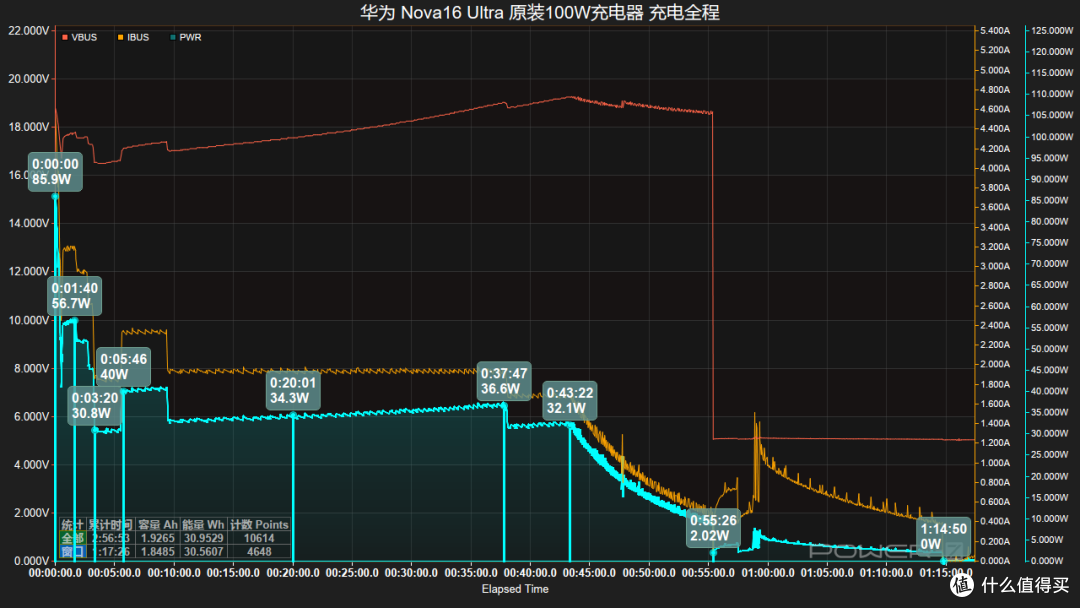Click the orange IBUS legend color square
This screenshot has width=1080, height=608.
pyautogui.click(x=121, y=37)
